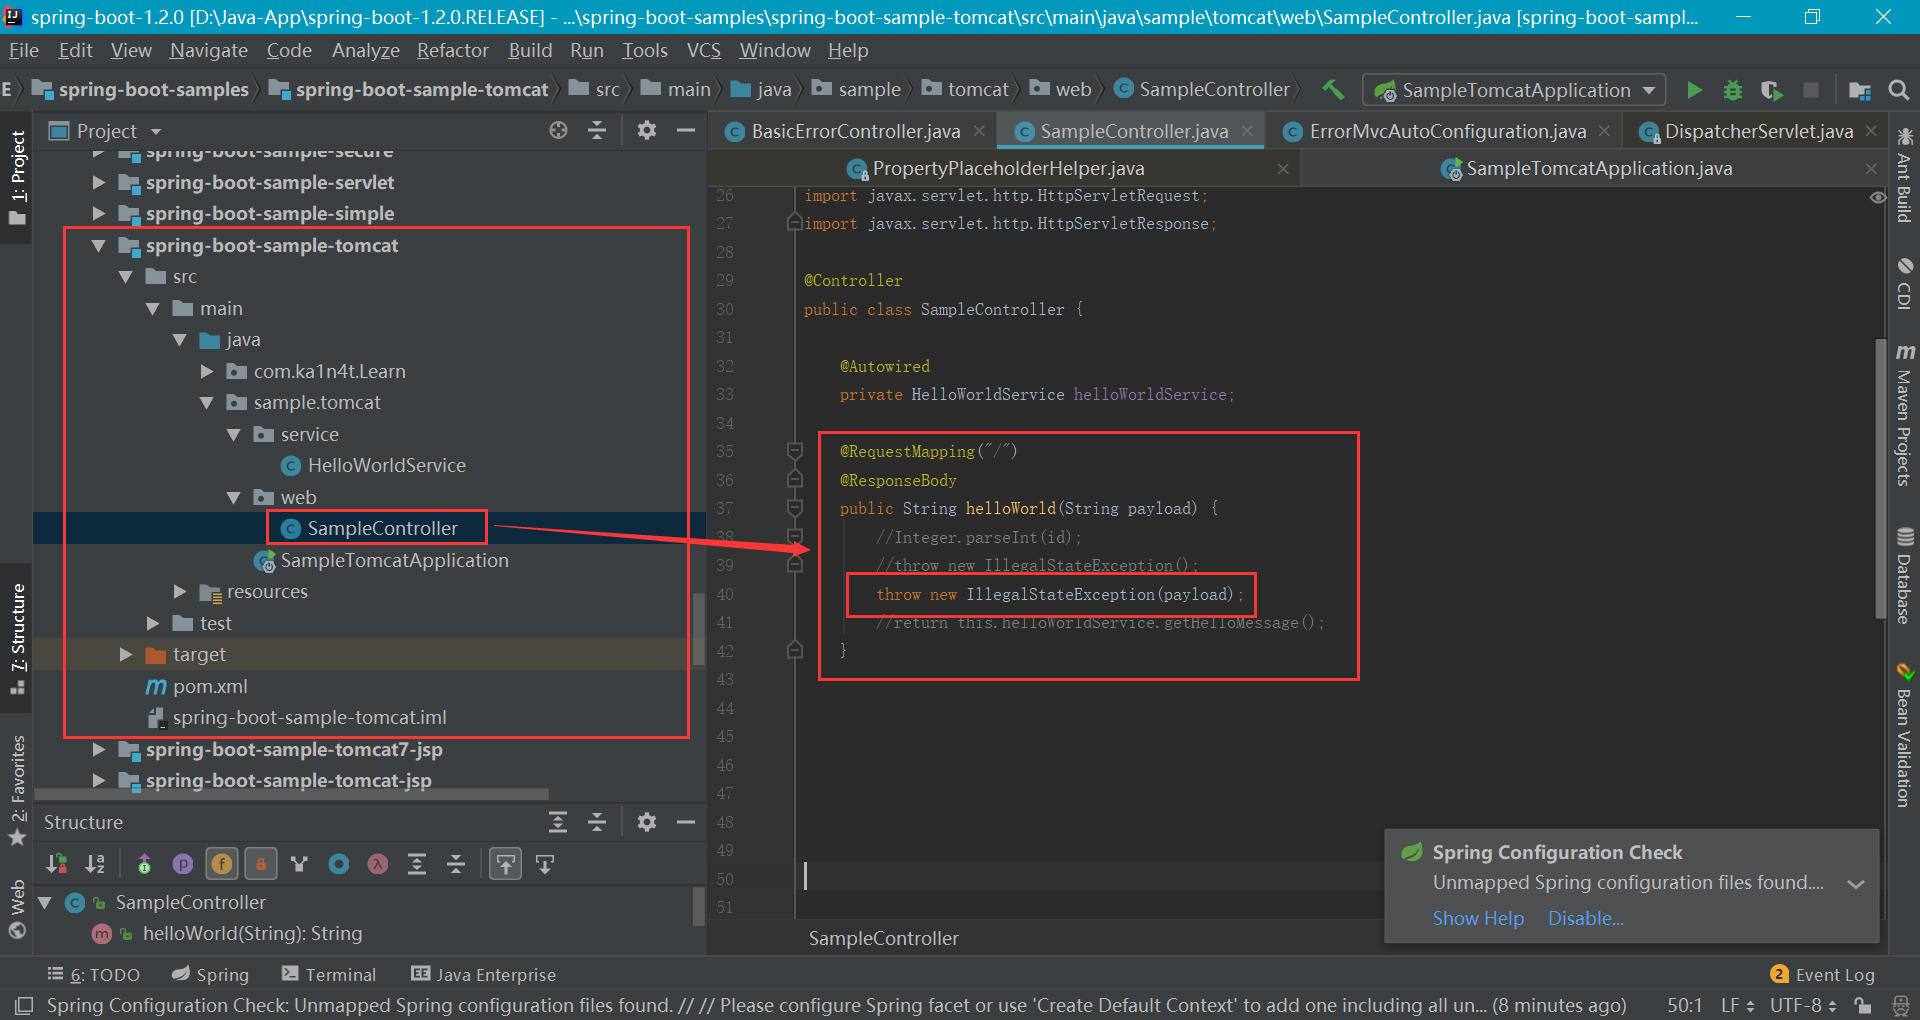Open Project Structure dialog from toolbar
Viewport: 1920px width, 1020px height.
tap(1860, 90)
